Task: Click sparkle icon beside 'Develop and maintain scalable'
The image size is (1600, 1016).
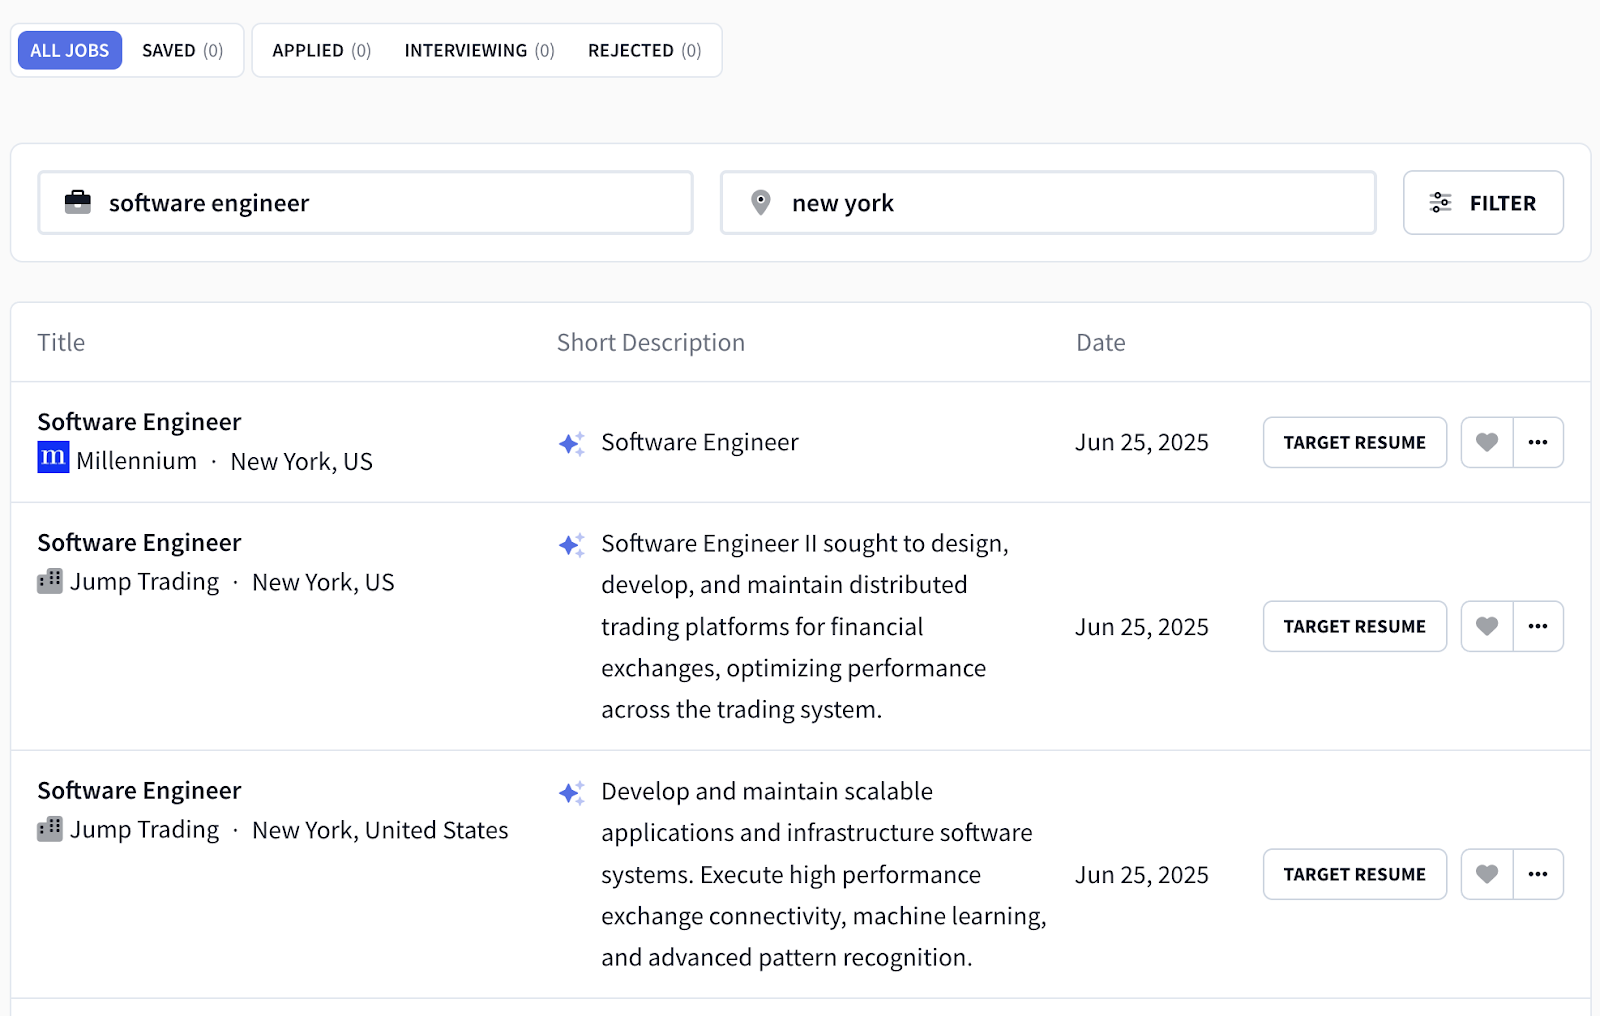Action: click(x=571, y=792)
